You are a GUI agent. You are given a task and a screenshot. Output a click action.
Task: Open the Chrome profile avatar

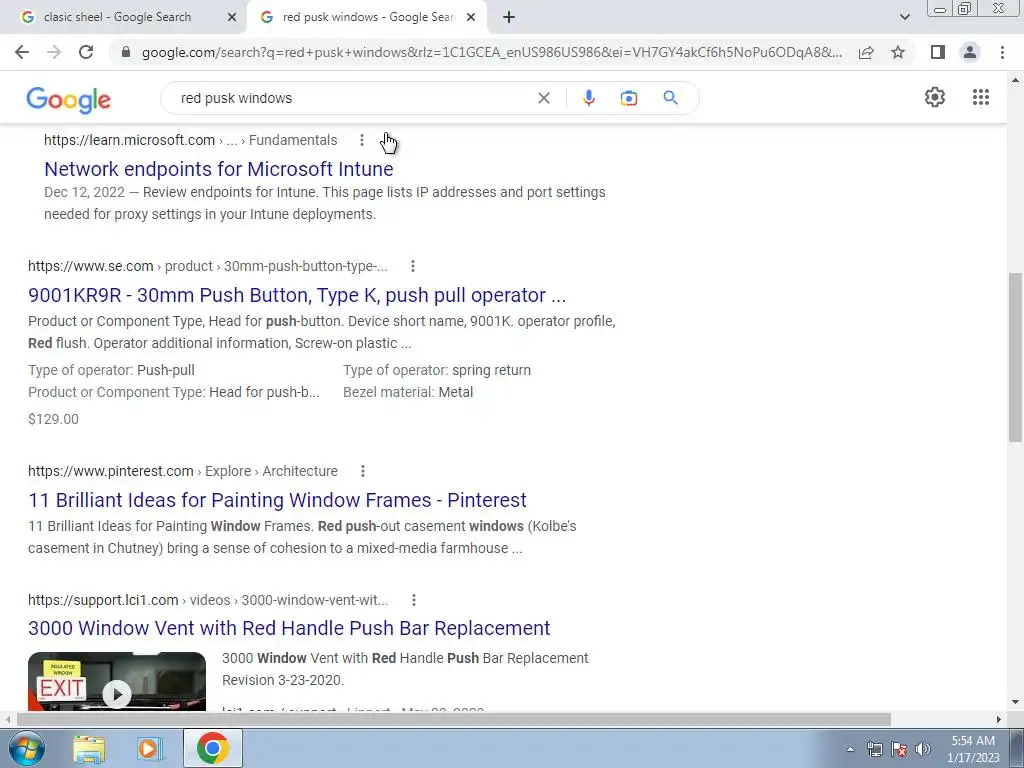(970, 52)
